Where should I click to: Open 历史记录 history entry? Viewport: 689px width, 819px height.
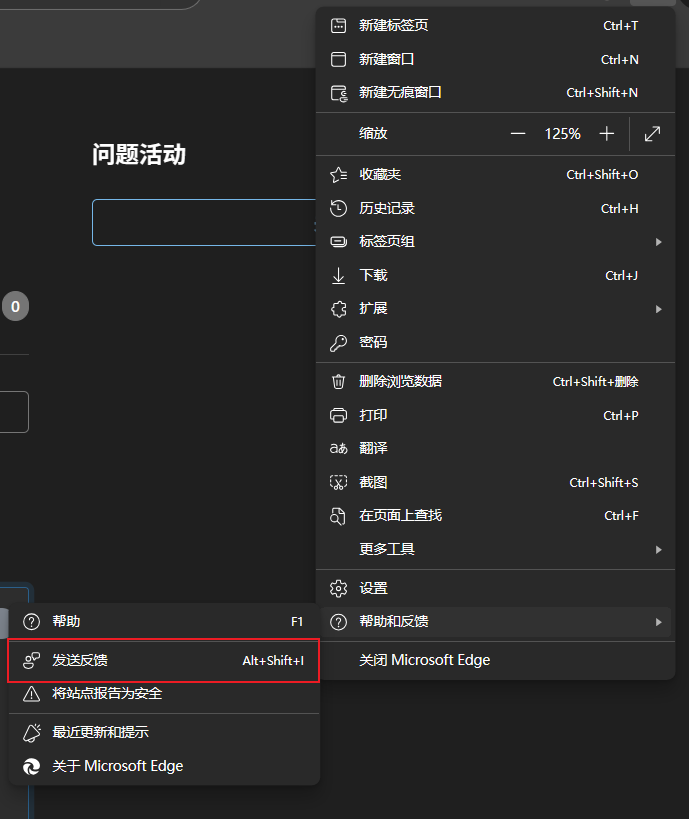pos(495,208)
